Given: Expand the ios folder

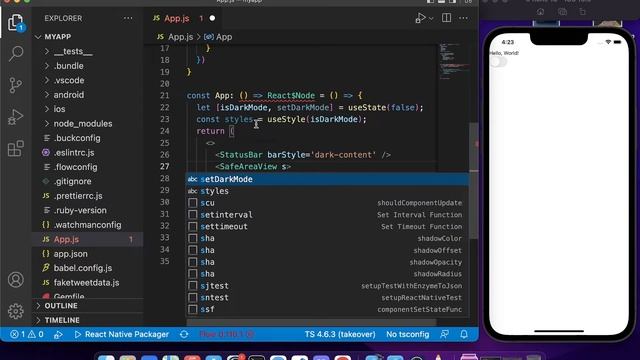Looking at the screenshot, I should coord(59,109).
